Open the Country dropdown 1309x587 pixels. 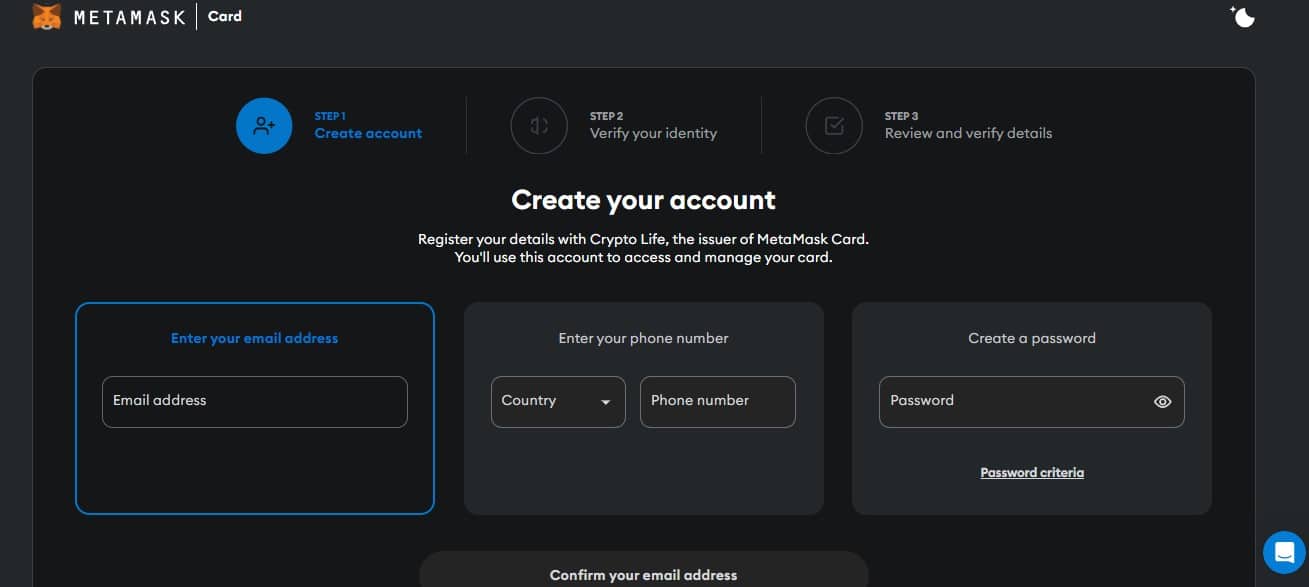click(x=558, y=402)
